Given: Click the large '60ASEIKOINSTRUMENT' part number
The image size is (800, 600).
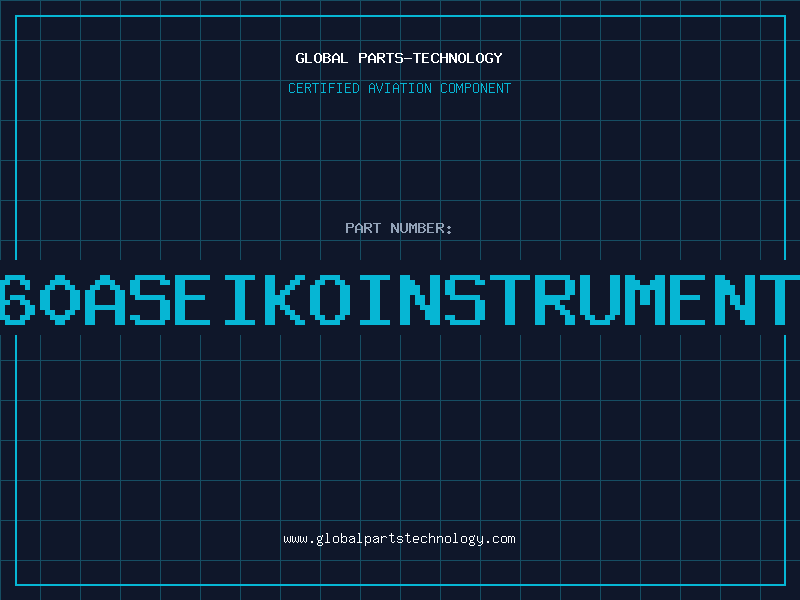Looking at the screenshot, I should pyautogui.click(x=400, y=299).
